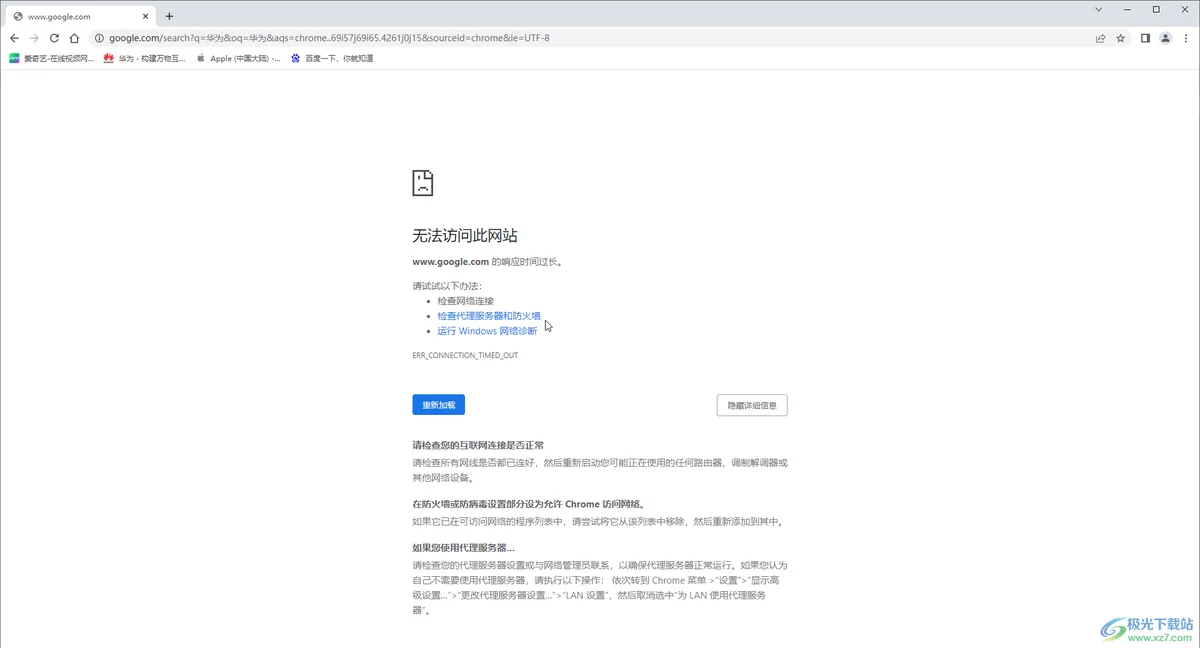Click the 隐藏详细信息 button
1200x648 pixels.
(751, 404)
